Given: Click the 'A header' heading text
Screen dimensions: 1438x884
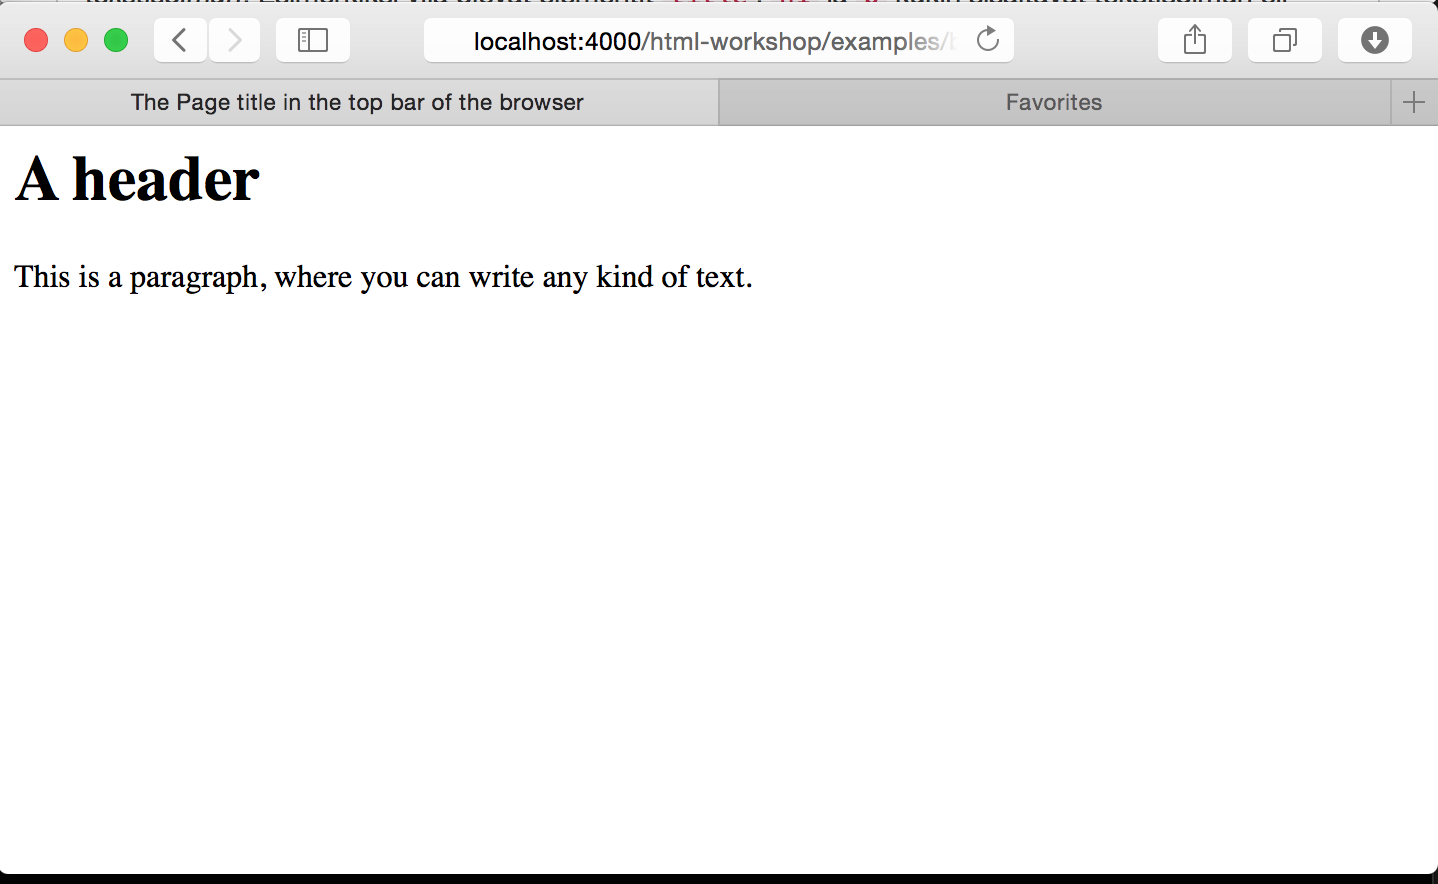Looking at the screenshot, I should tap(136, 179).
